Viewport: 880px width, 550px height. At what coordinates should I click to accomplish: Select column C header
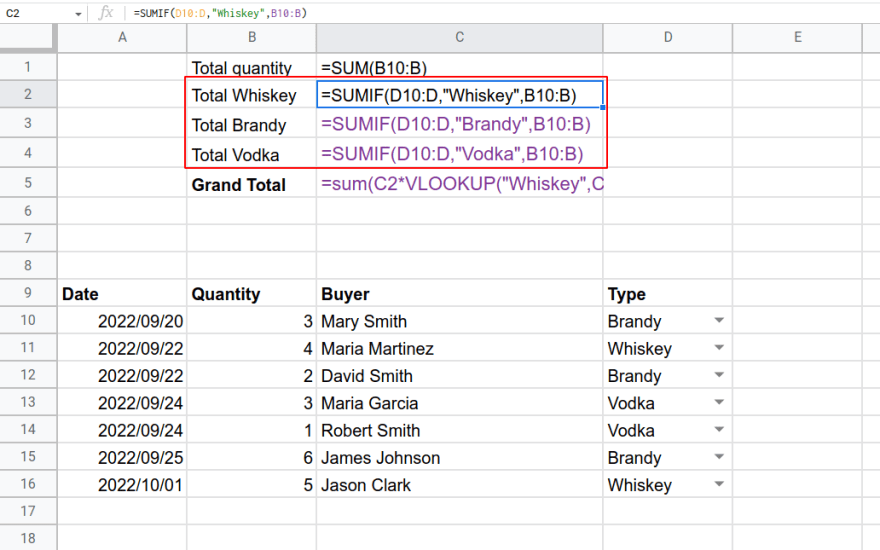click(460, 38)
